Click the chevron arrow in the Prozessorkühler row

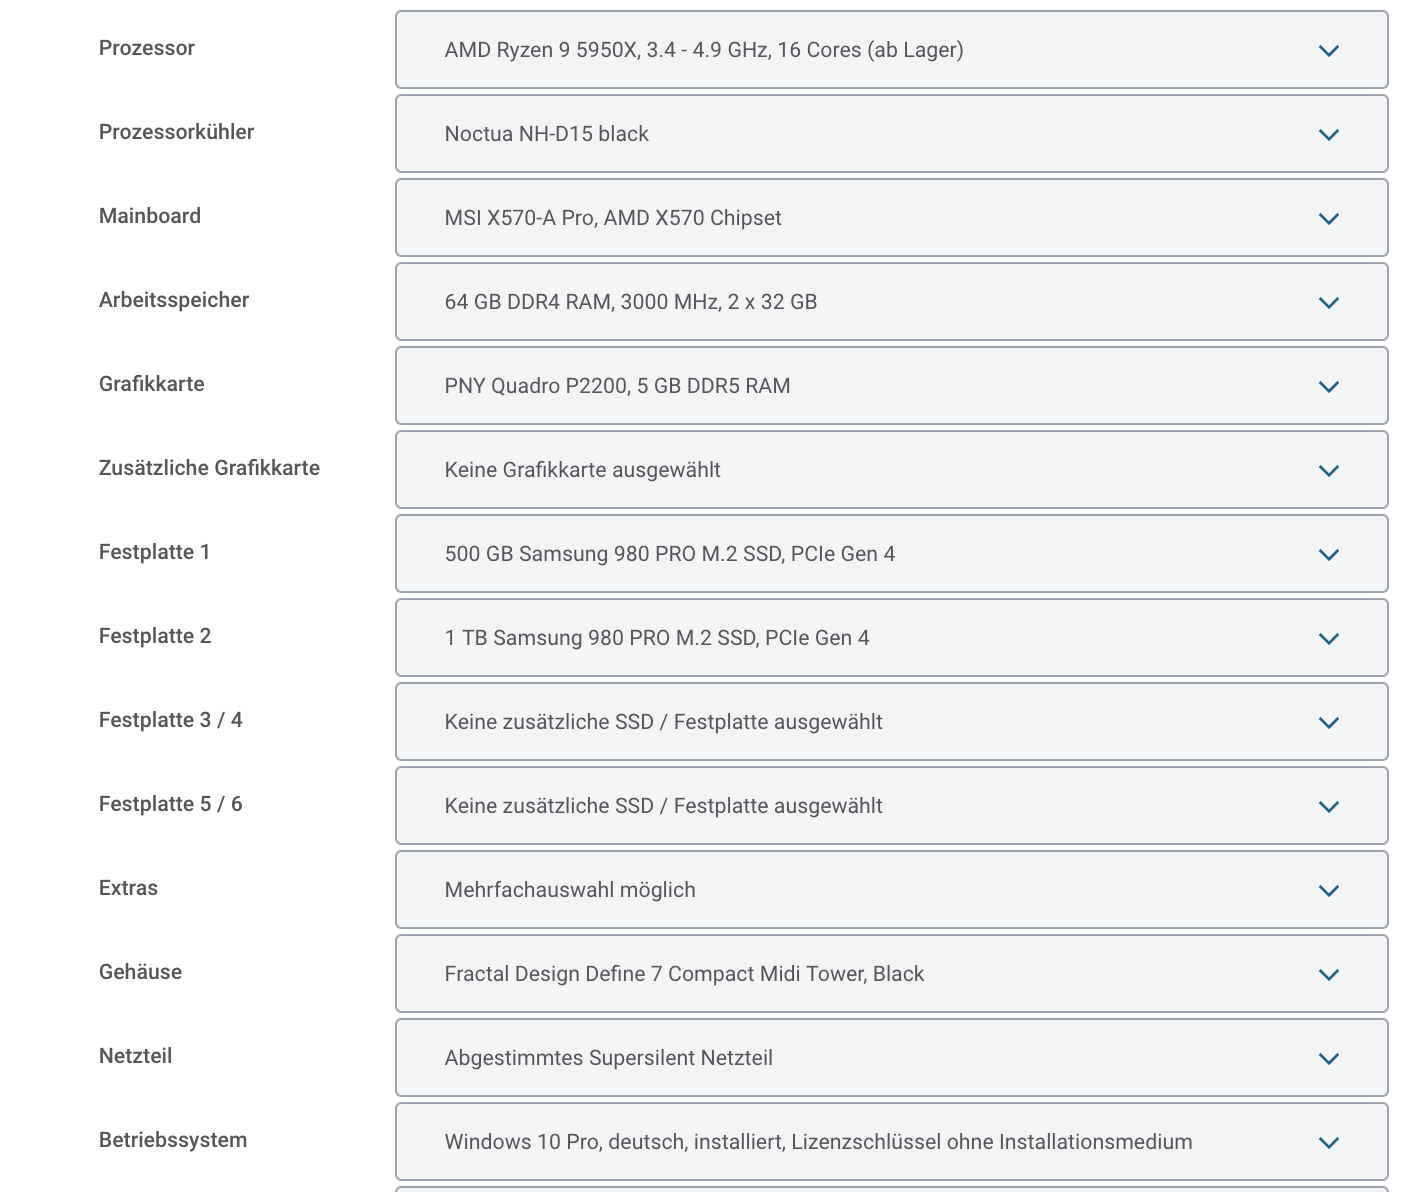[x=1328, y=135]
